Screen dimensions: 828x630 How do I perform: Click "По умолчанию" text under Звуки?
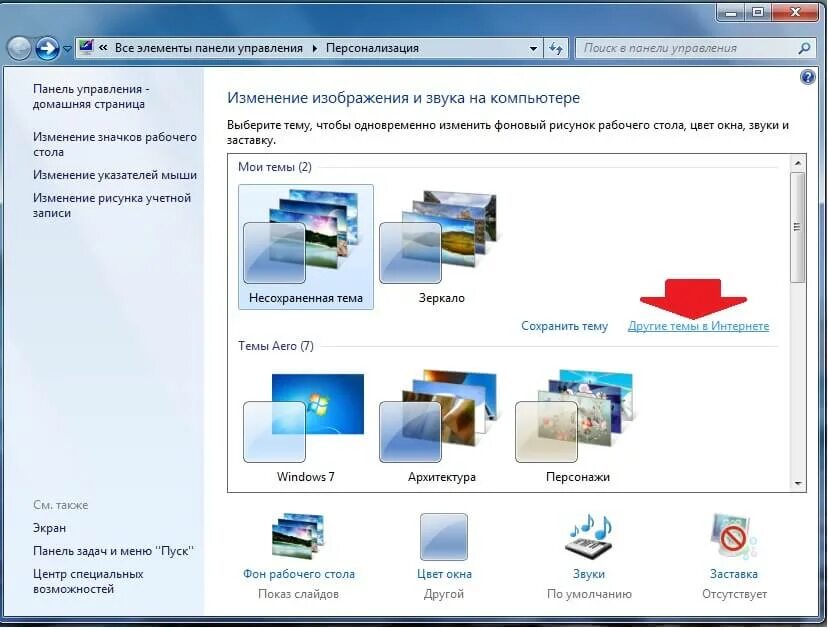coord(589,594)
